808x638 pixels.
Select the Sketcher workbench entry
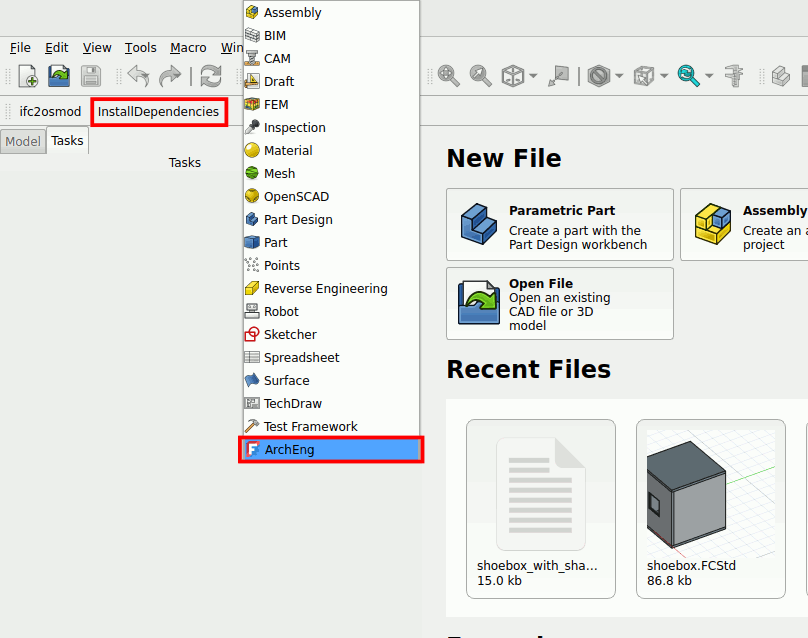[x=289, y=335]
